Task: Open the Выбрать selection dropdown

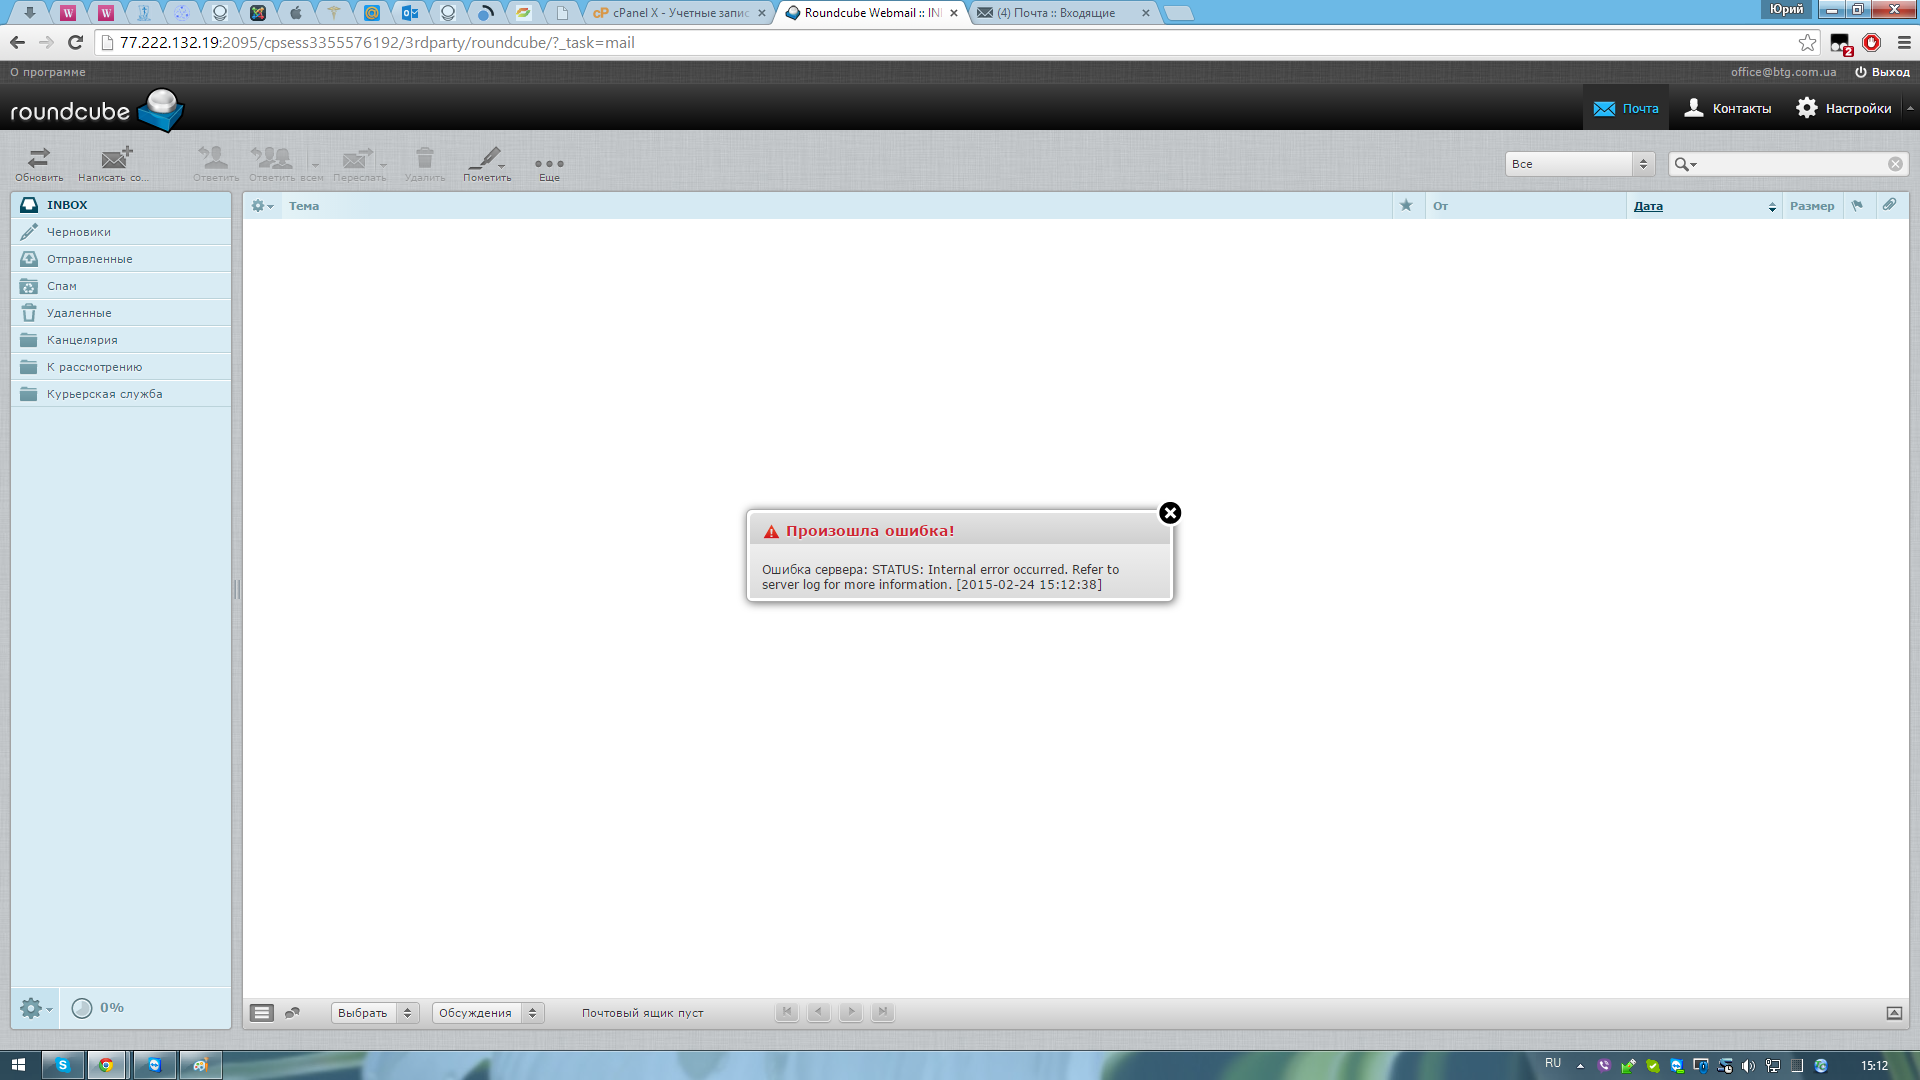Action: [375, 1013]
